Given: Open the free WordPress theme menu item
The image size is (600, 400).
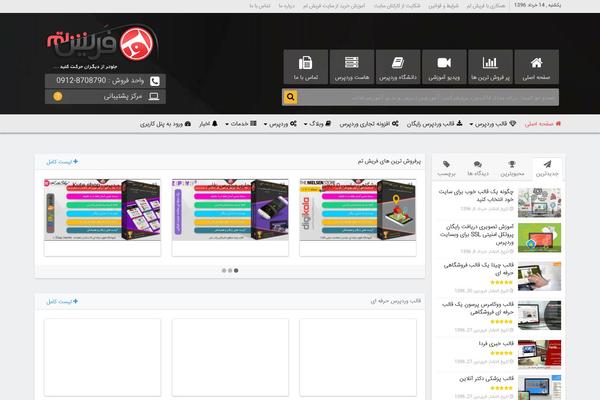Looking at the screenshot, I should click(x=434, y=124).
